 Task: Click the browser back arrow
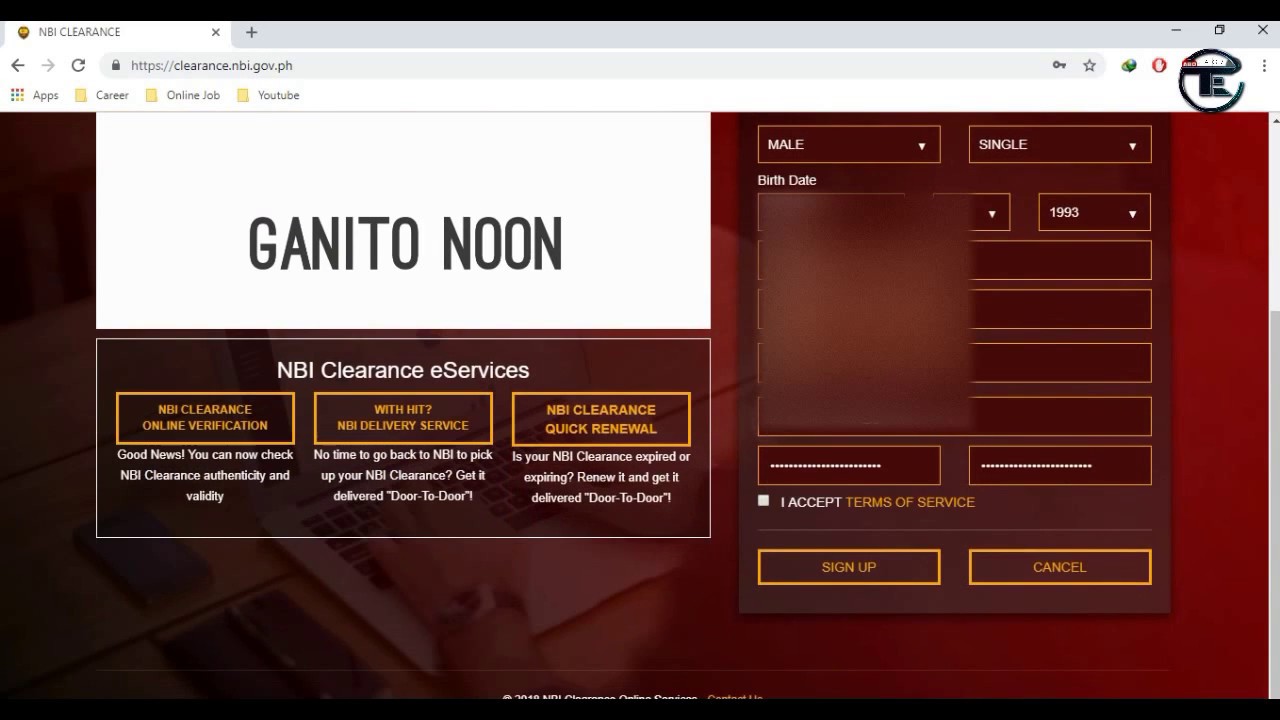[18, 65]
